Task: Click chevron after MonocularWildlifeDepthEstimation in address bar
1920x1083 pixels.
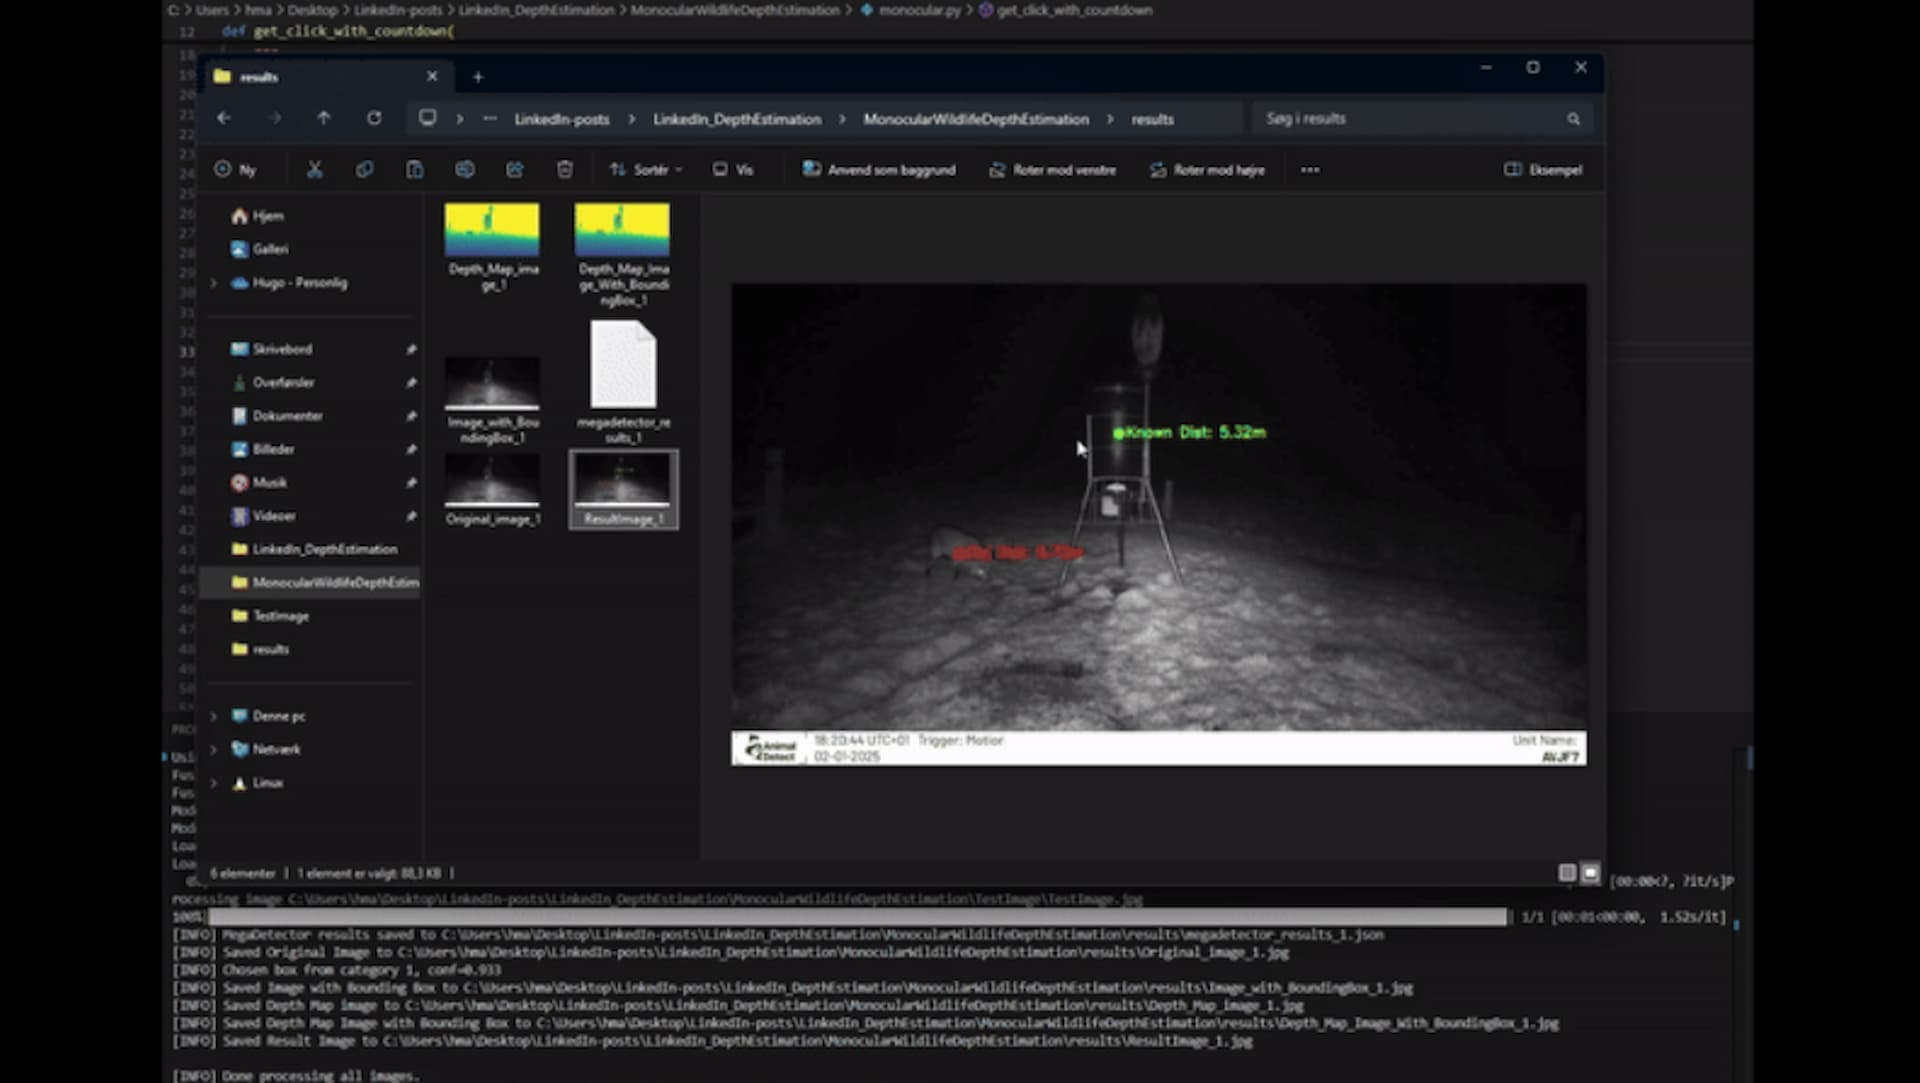Action: coord(1110,119)
